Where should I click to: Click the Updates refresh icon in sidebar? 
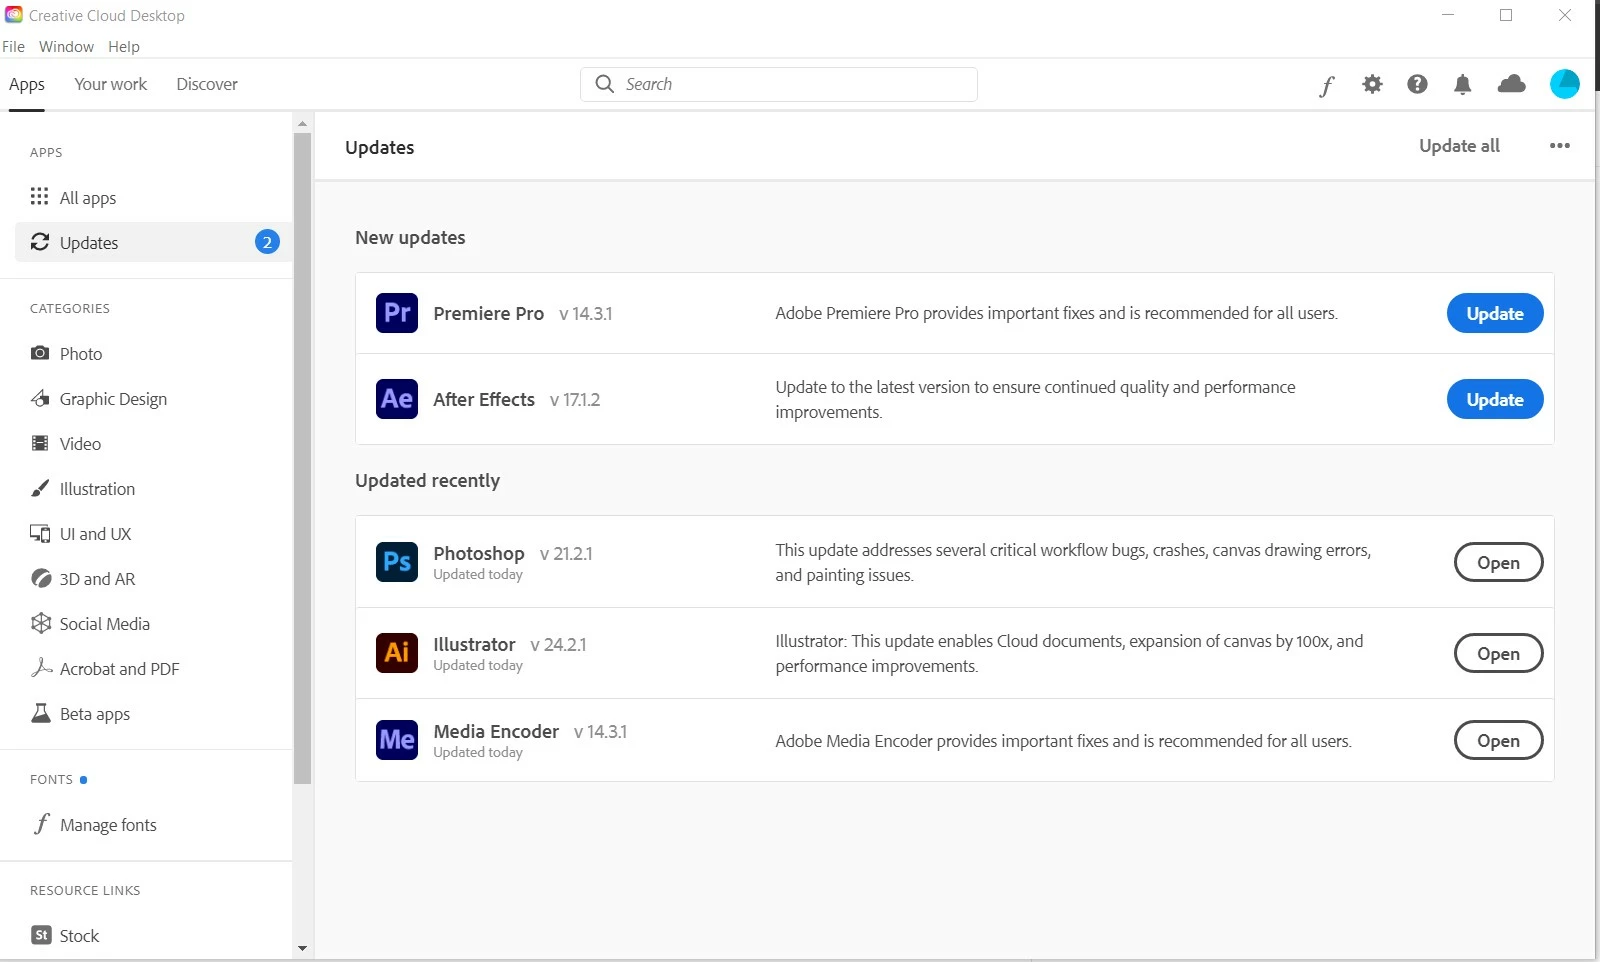[40, 242]
